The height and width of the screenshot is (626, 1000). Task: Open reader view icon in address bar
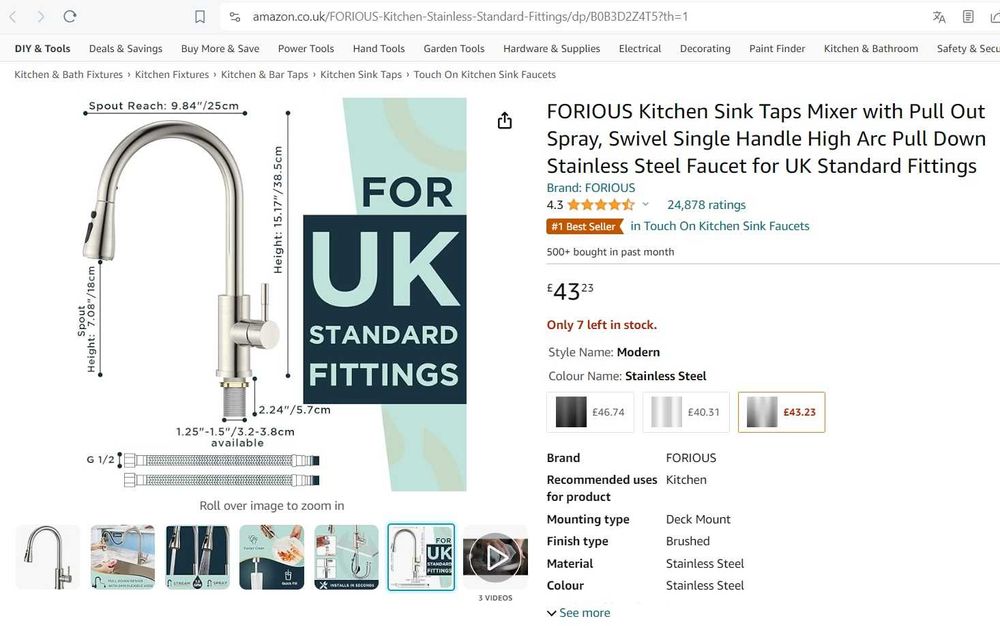pyautogui.click(x=968, y=17)
